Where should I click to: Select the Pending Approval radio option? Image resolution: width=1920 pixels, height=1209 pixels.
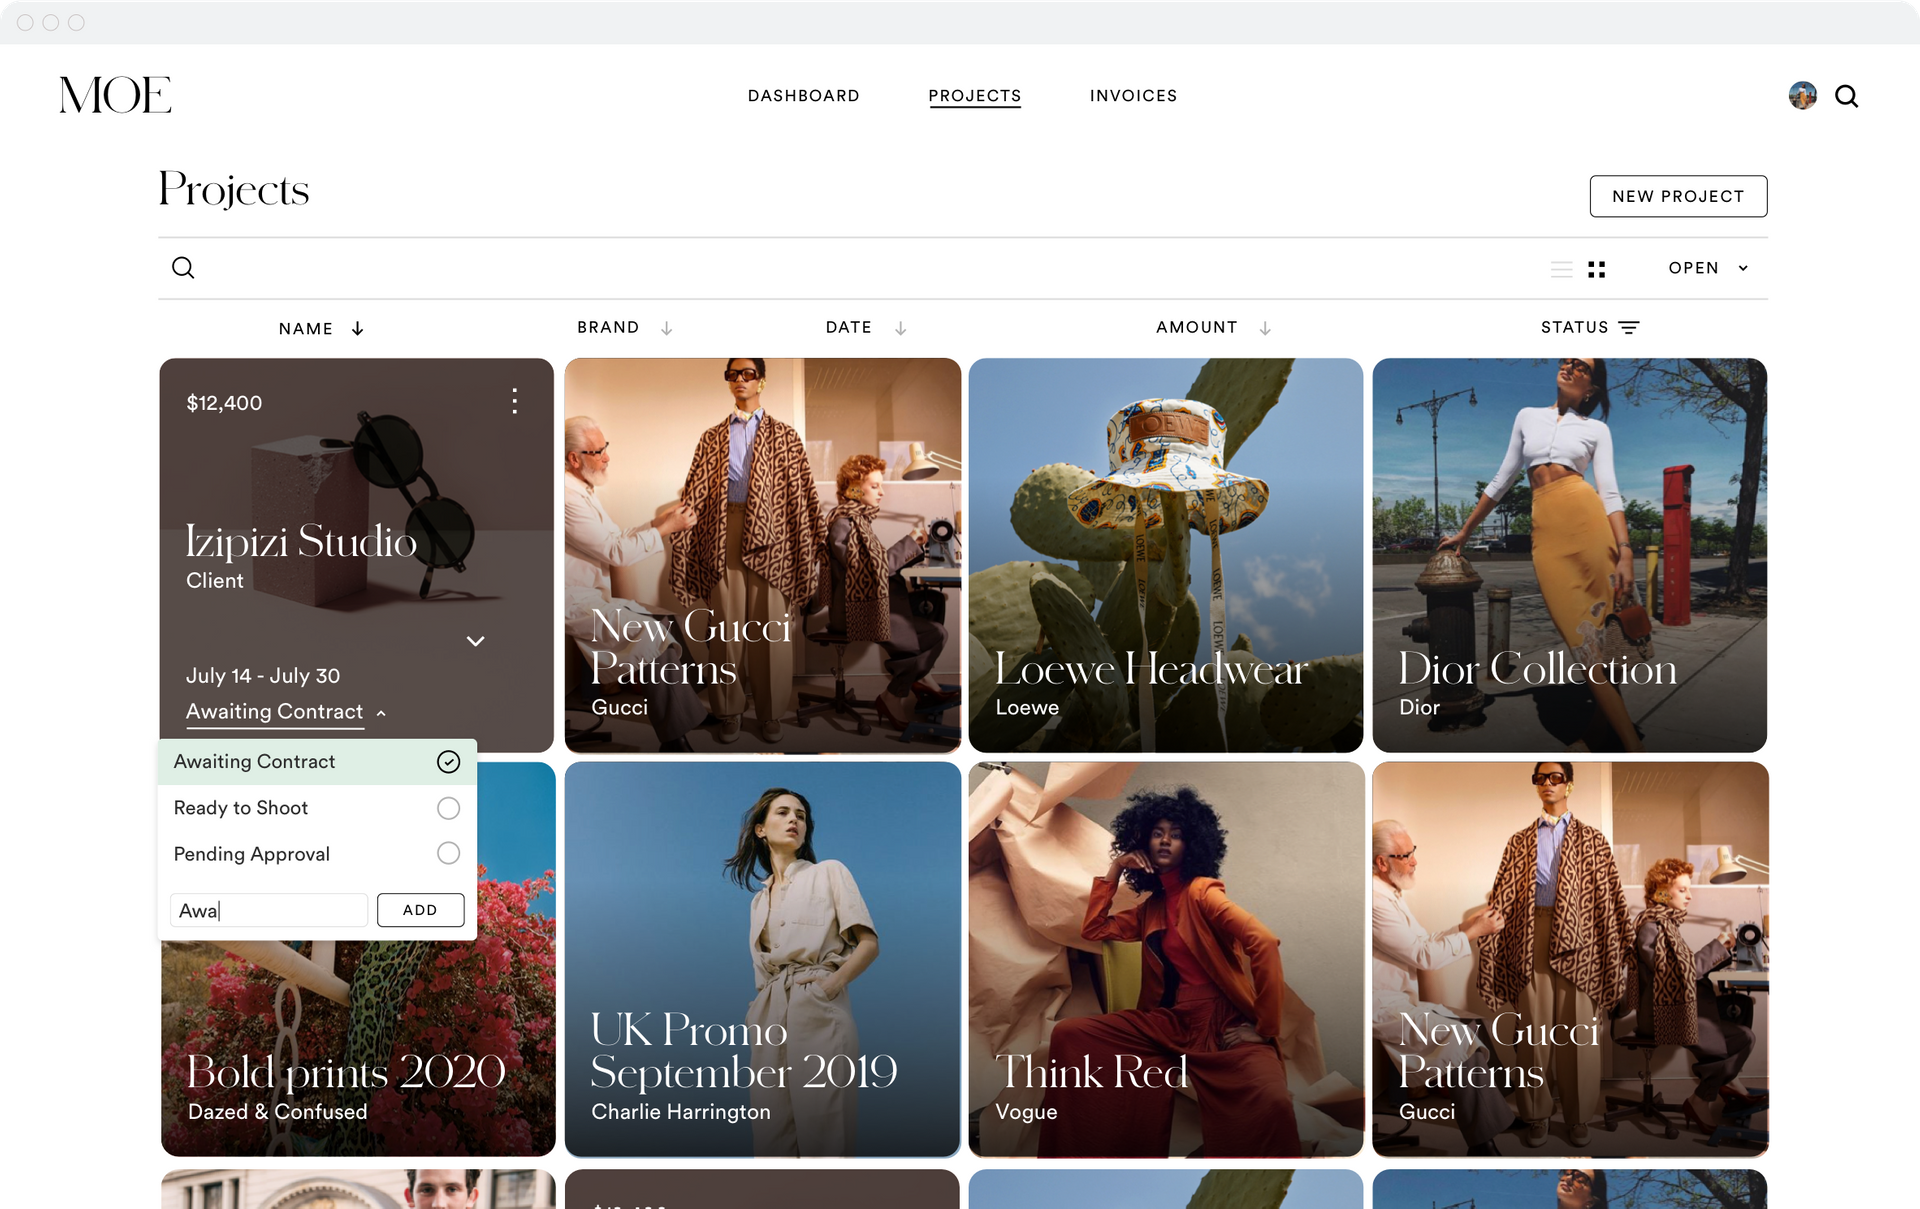(x=448, y=854)
